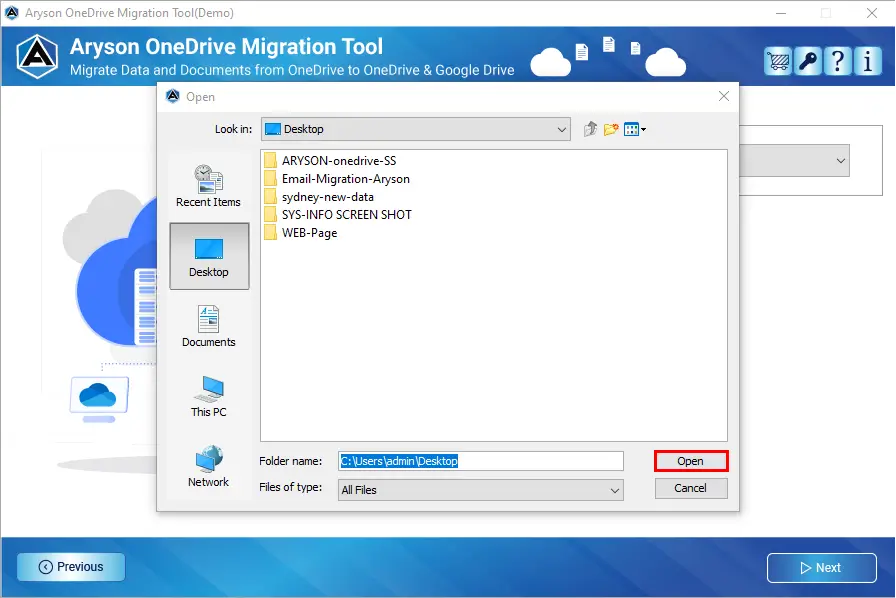The image size is (896, 598).
Task: Click Aryson logo in header banner
Action: [37, 57]
